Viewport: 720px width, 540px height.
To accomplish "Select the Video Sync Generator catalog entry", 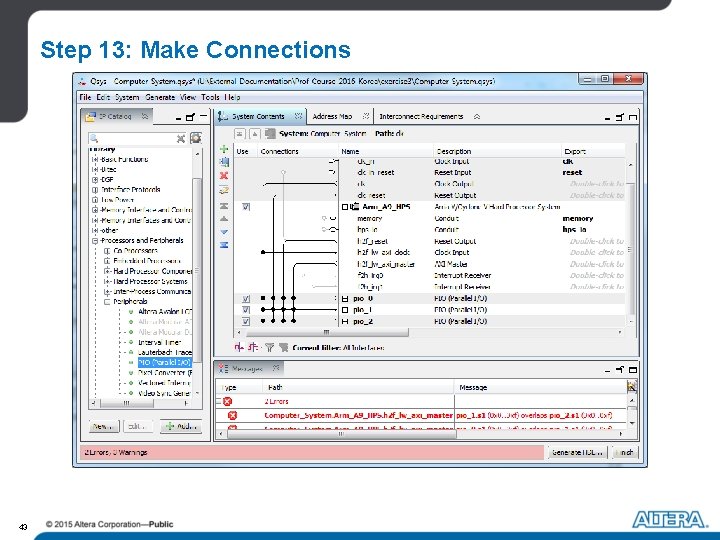I will [x=164, y=393].
